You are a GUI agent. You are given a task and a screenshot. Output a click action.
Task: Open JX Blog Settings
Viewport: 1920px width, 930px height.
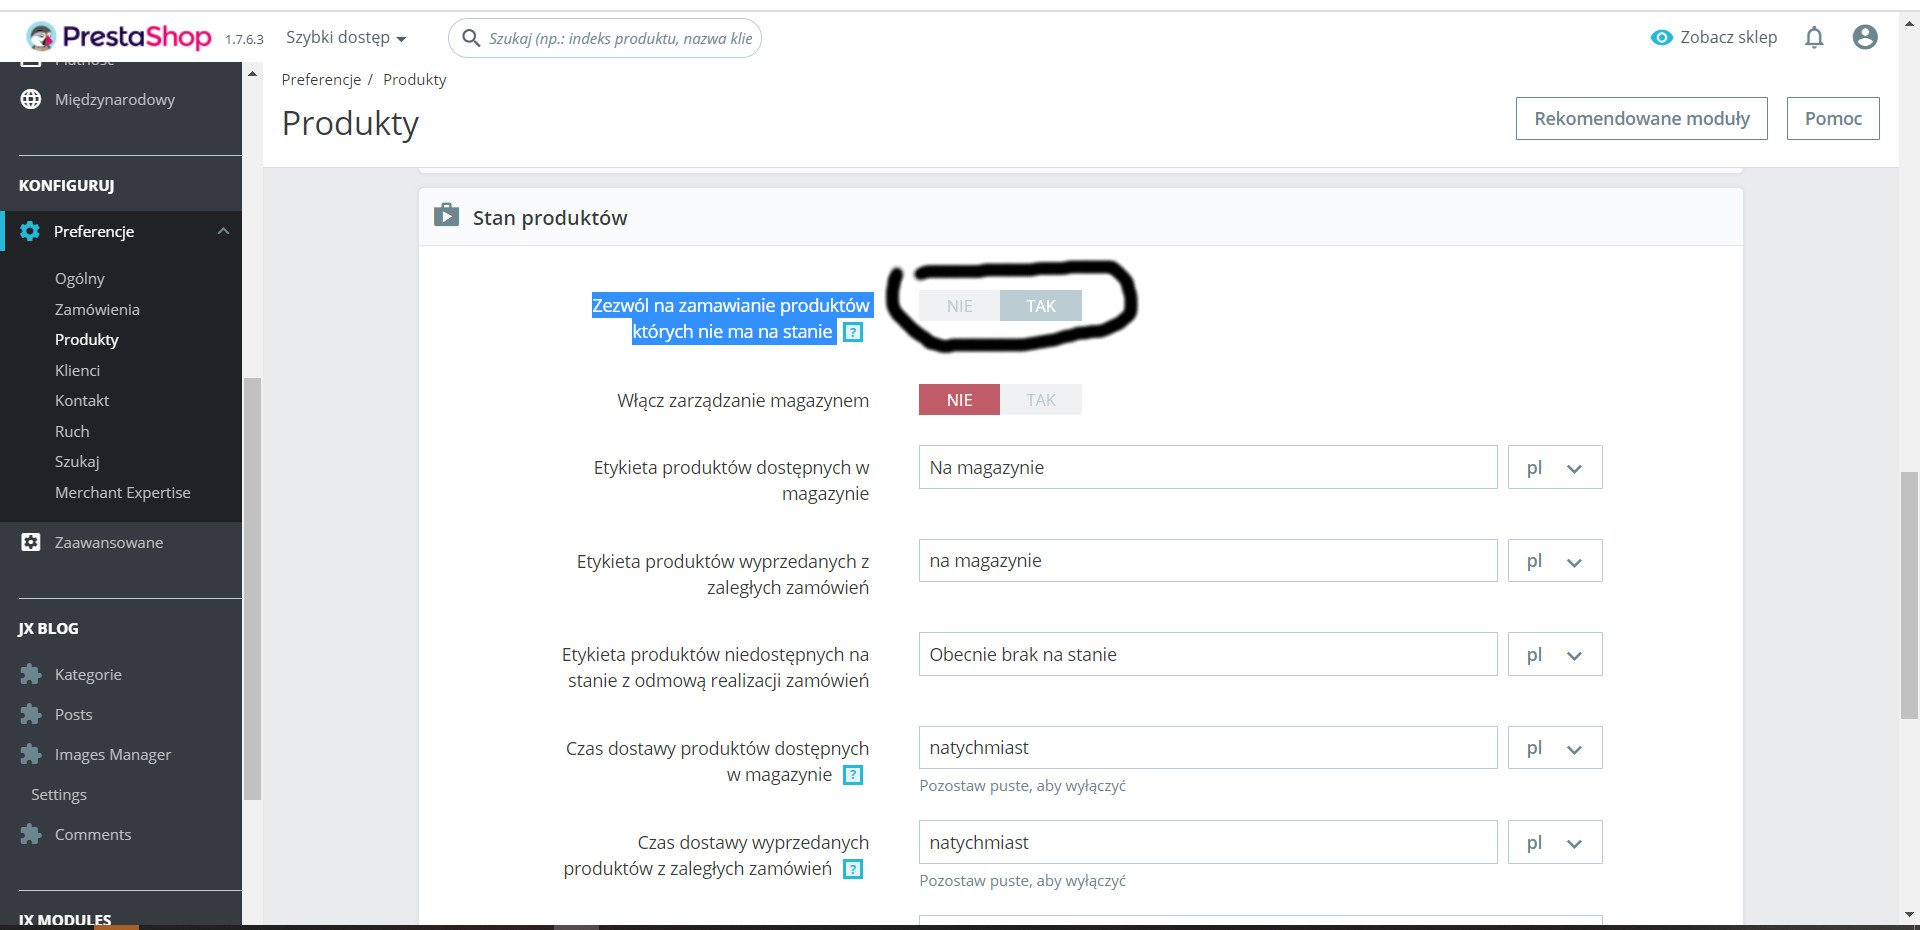pos(59,794)
